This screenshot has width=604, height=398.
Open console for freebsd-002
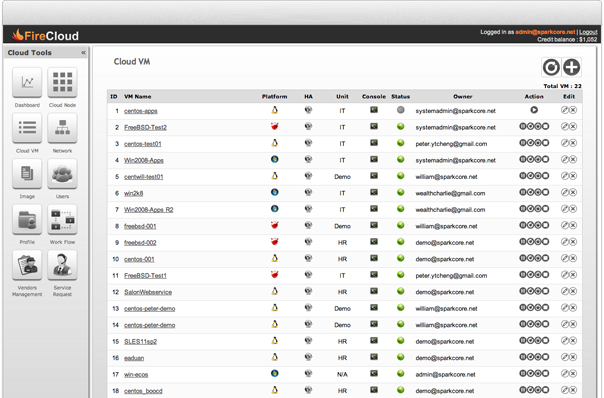374,242
